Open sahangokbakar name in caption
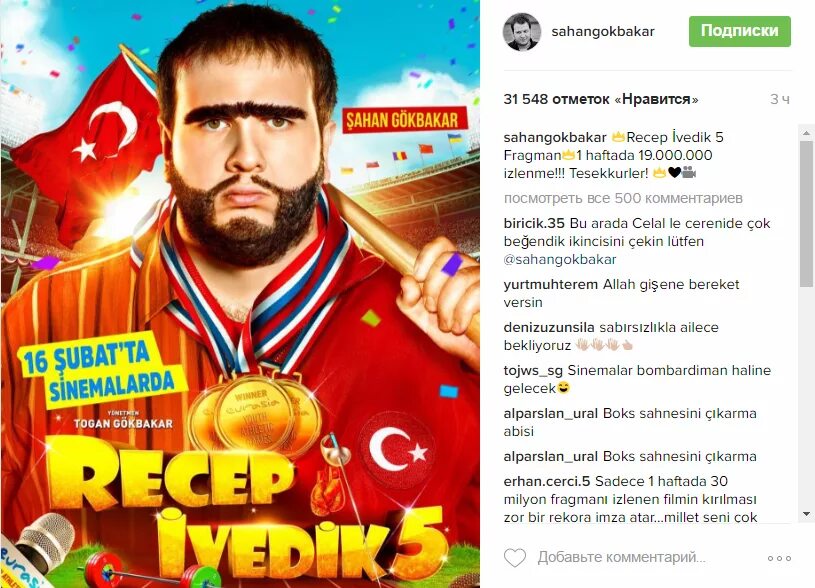Screen dimensions: 815x588 555,138
